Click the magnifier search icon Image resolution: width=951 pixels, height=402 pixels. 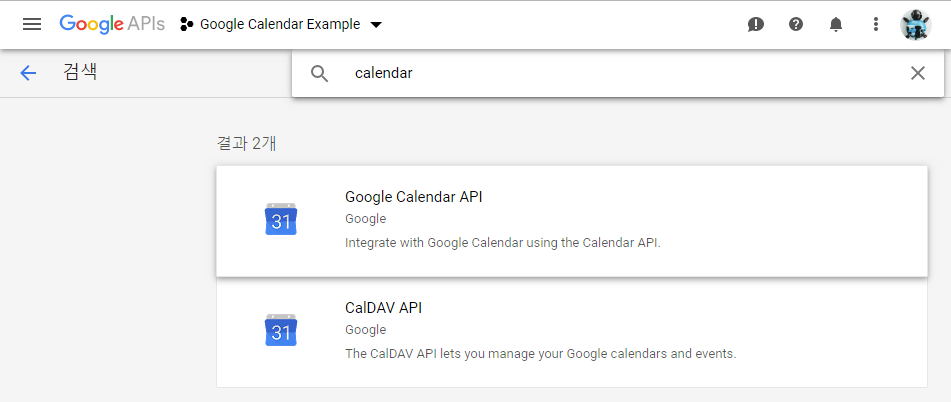click(320, 74)
